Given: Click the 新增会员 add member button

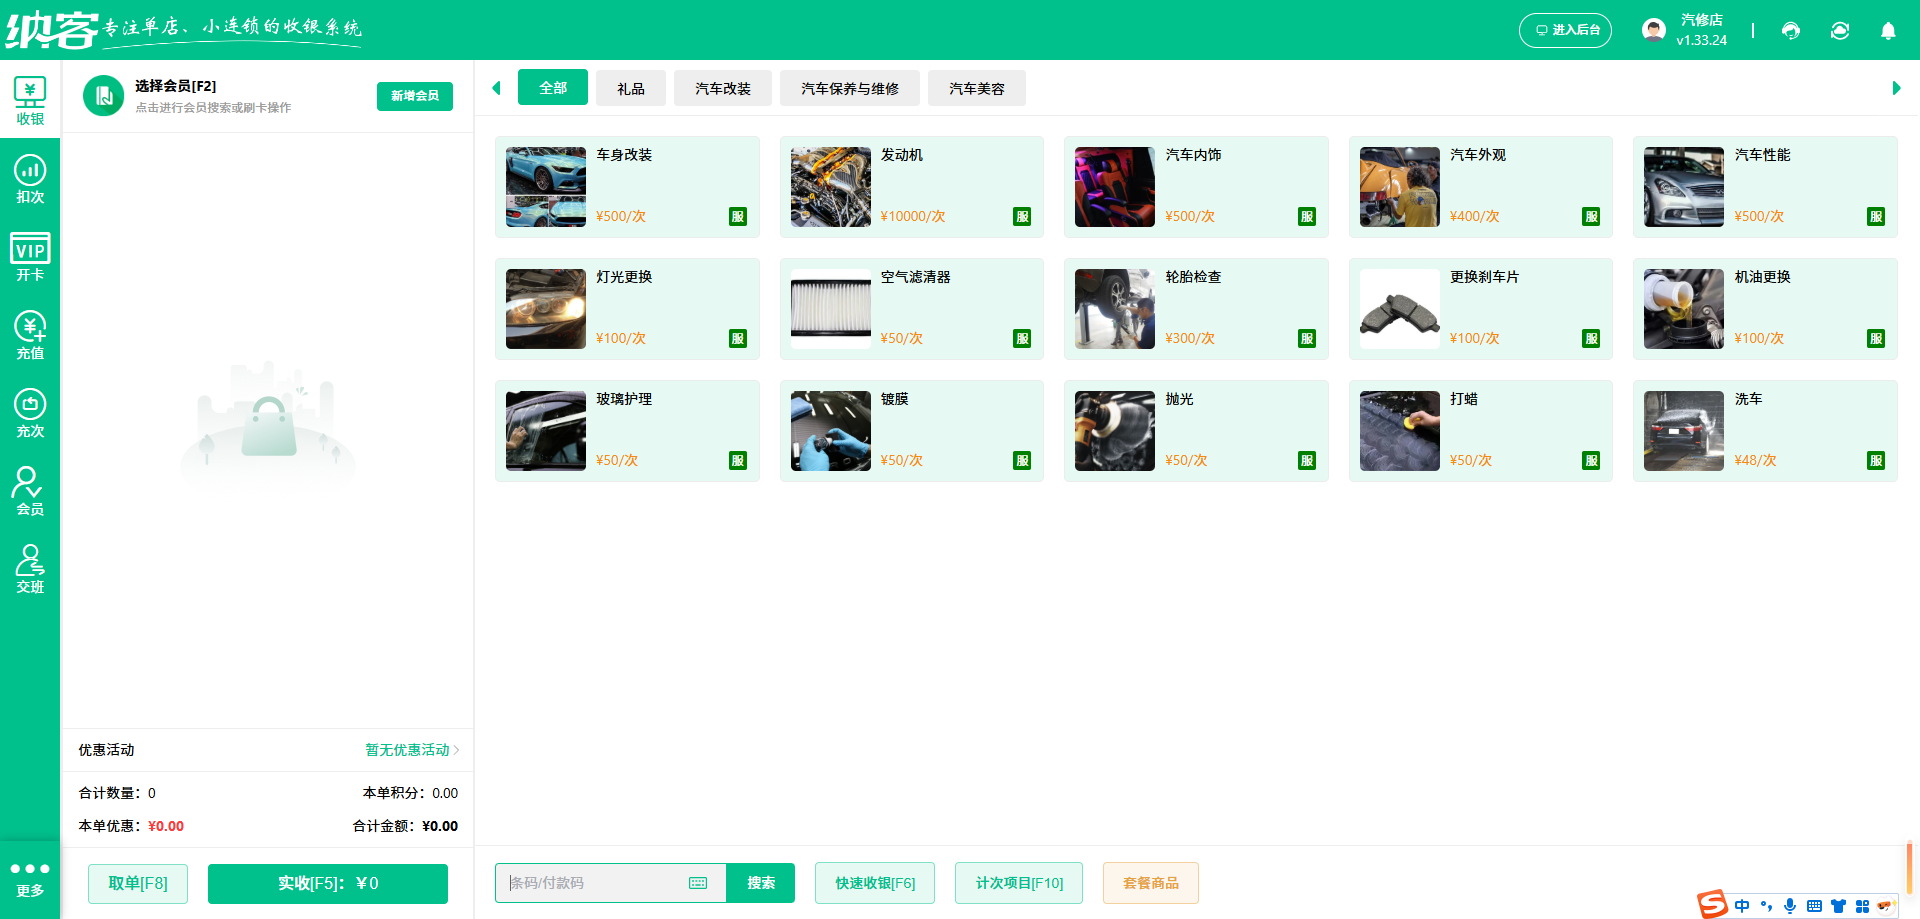Looking at the screenshot, I should 414,96.
